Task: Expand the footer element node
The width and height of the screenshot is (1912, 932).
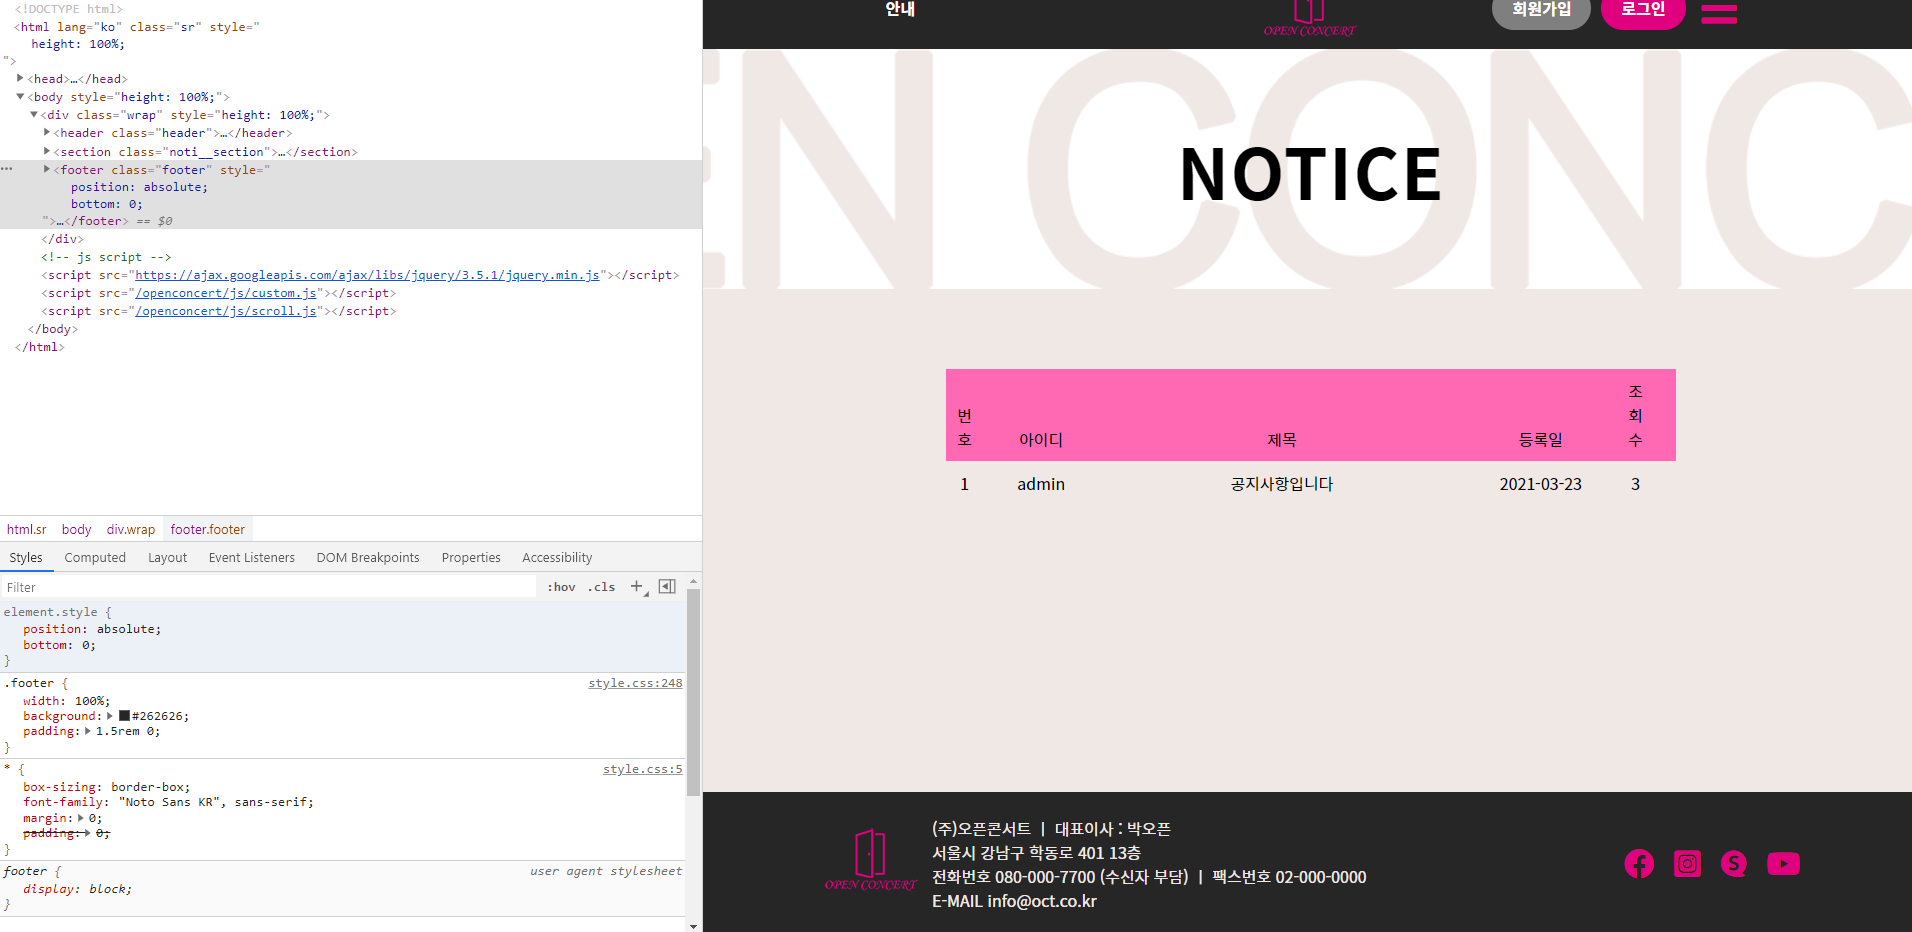Action: click(47, 170)
